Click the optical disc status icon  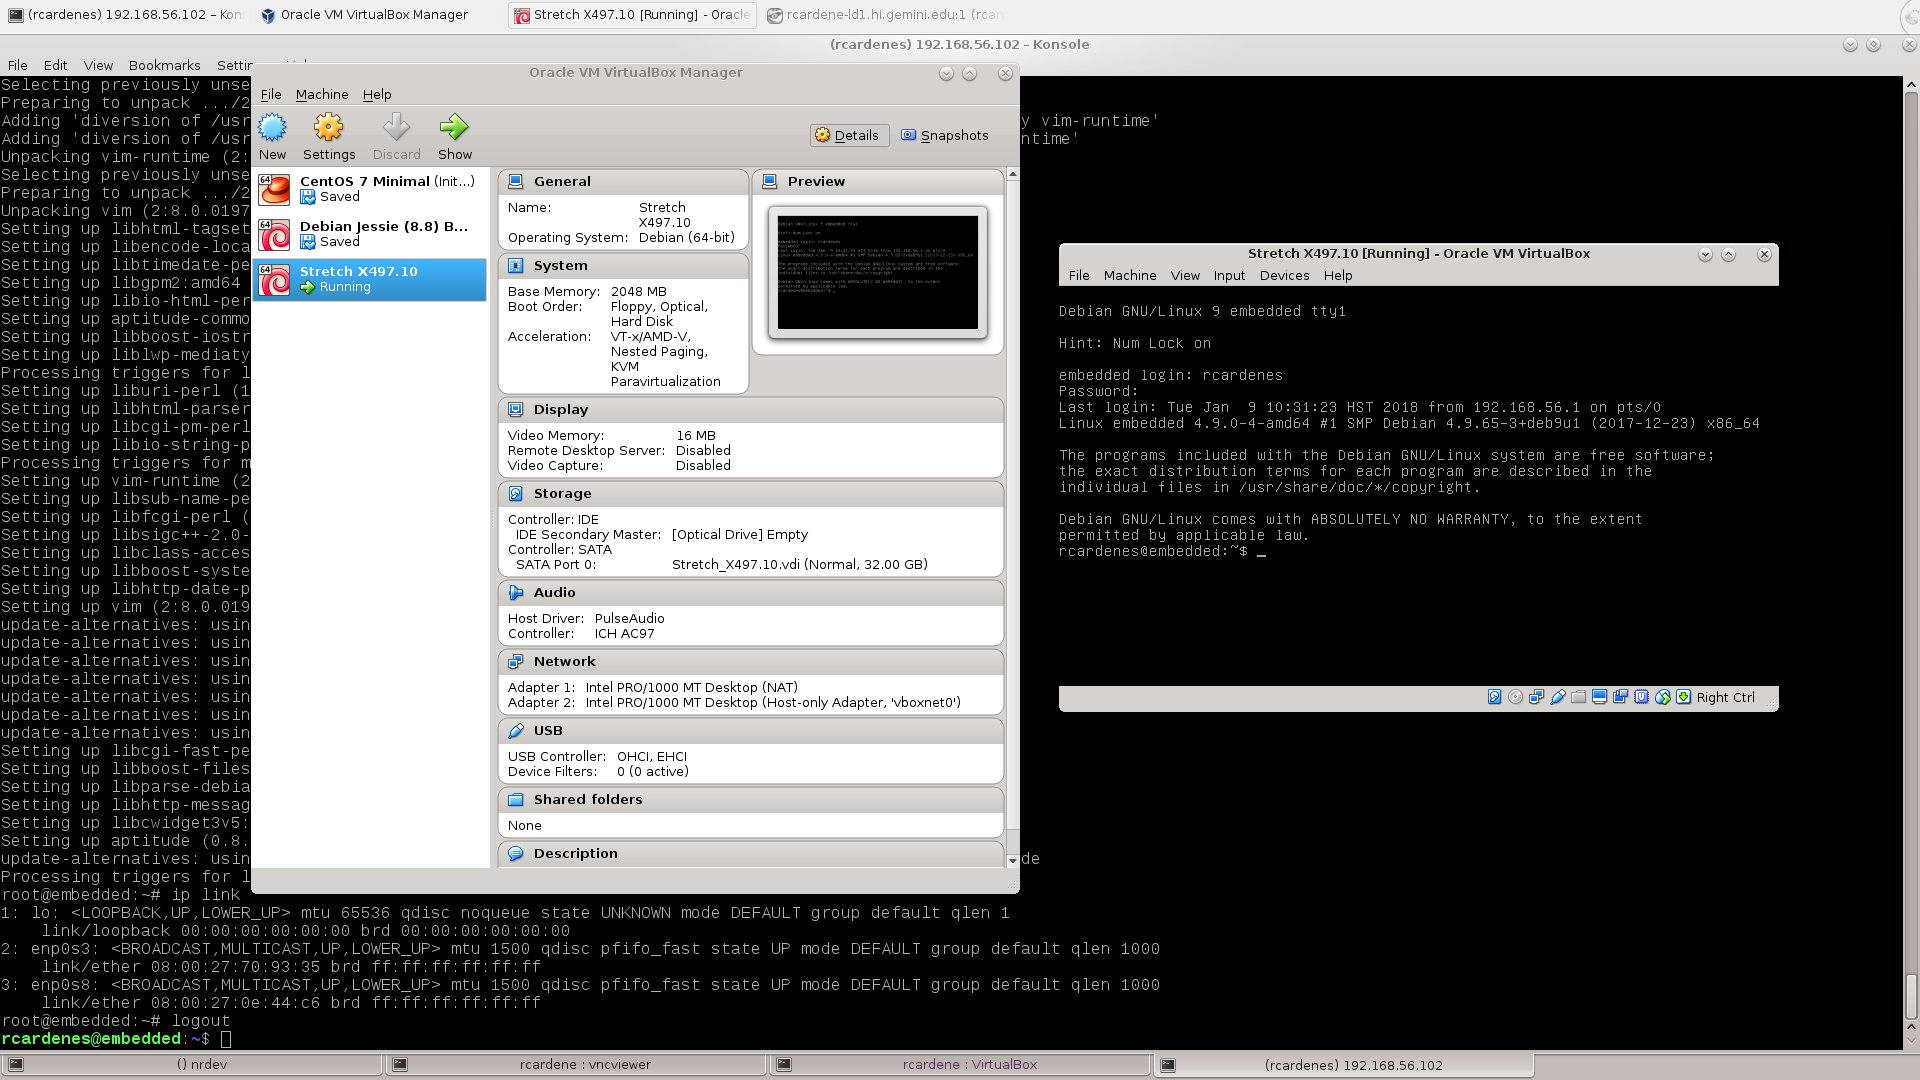1515,697
